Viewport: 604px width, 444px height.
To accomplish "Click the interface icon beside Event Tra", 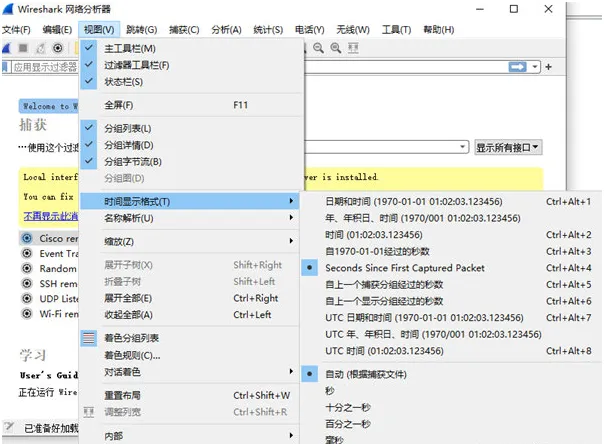I will click(x=27, y=253).
